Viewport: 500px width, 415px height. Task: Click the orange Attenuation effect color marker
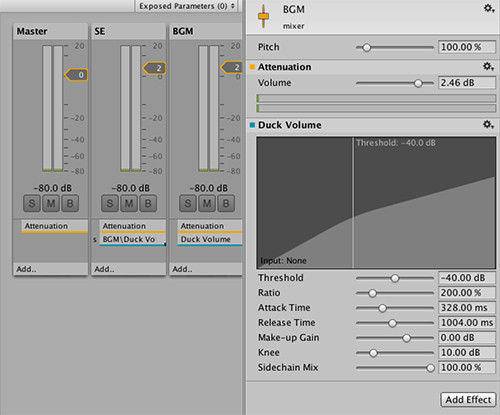point(252,67)
